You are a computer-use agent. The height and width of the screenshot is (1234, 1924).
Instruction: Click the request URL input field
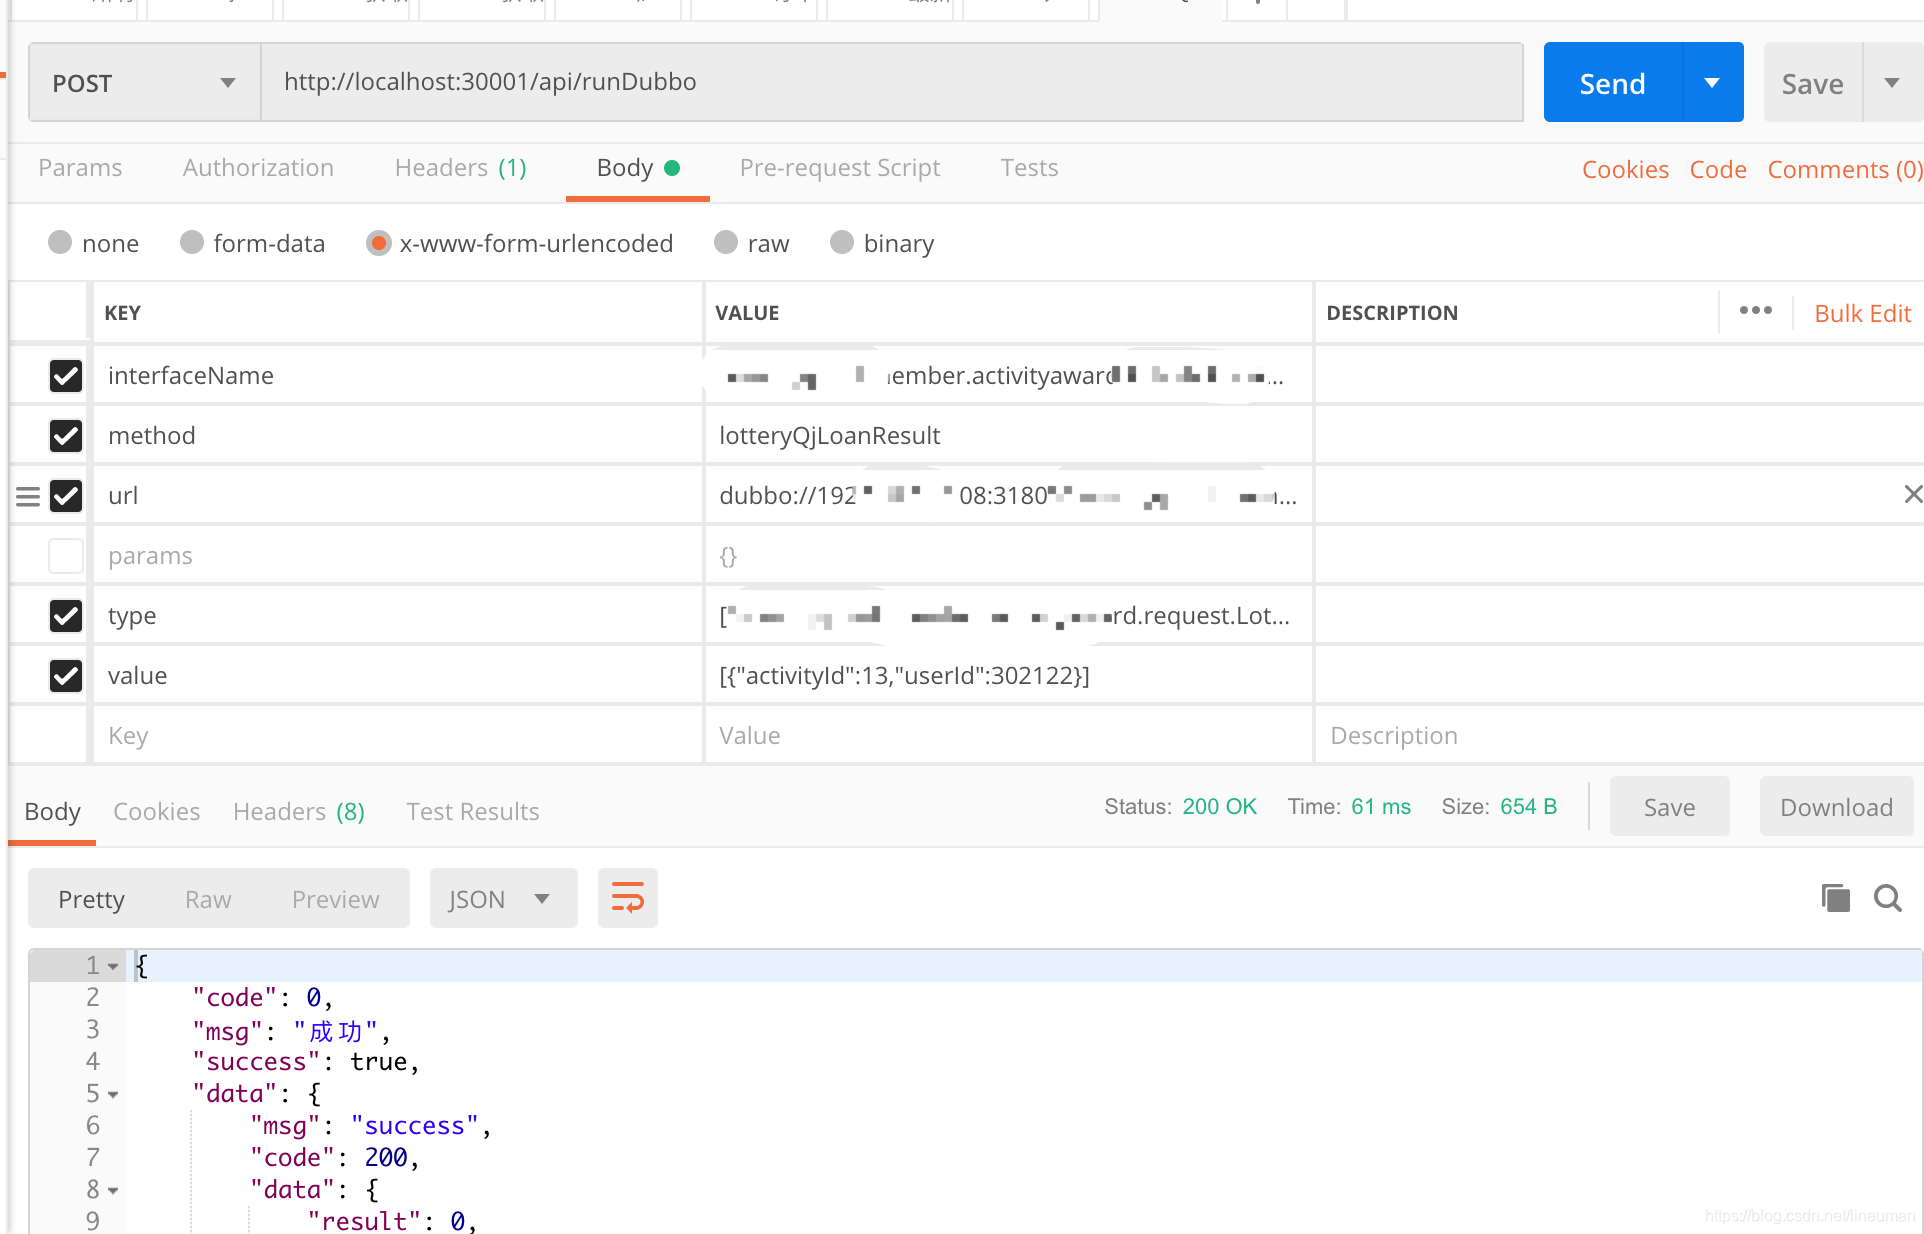pyautogui.click(x=892, y=82)
